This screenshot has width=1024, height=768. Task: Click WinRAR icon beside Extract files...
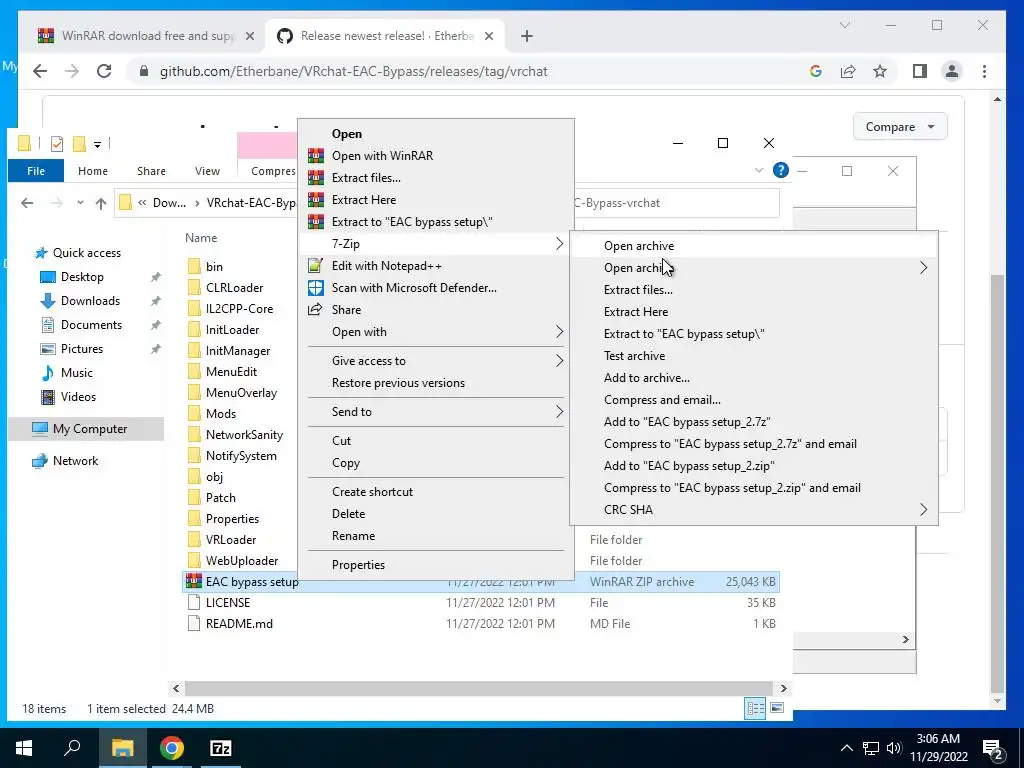[x=316, y=178]
